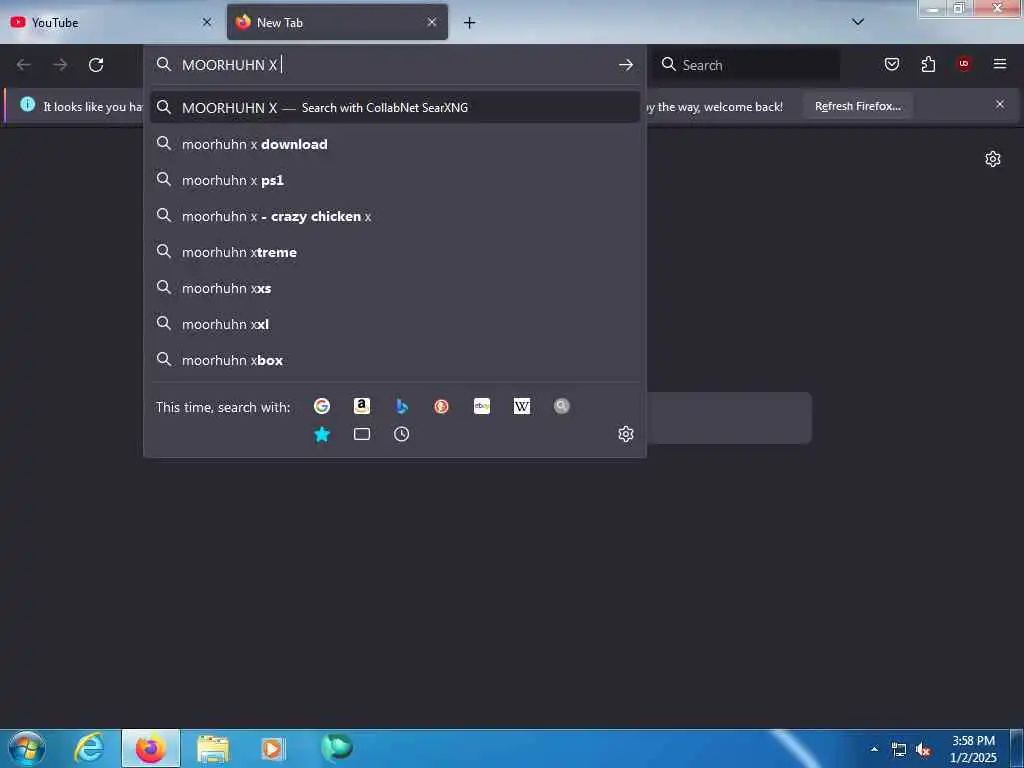1024x768 pixels.
Task: Reload the current page
Action: point(96,65)
